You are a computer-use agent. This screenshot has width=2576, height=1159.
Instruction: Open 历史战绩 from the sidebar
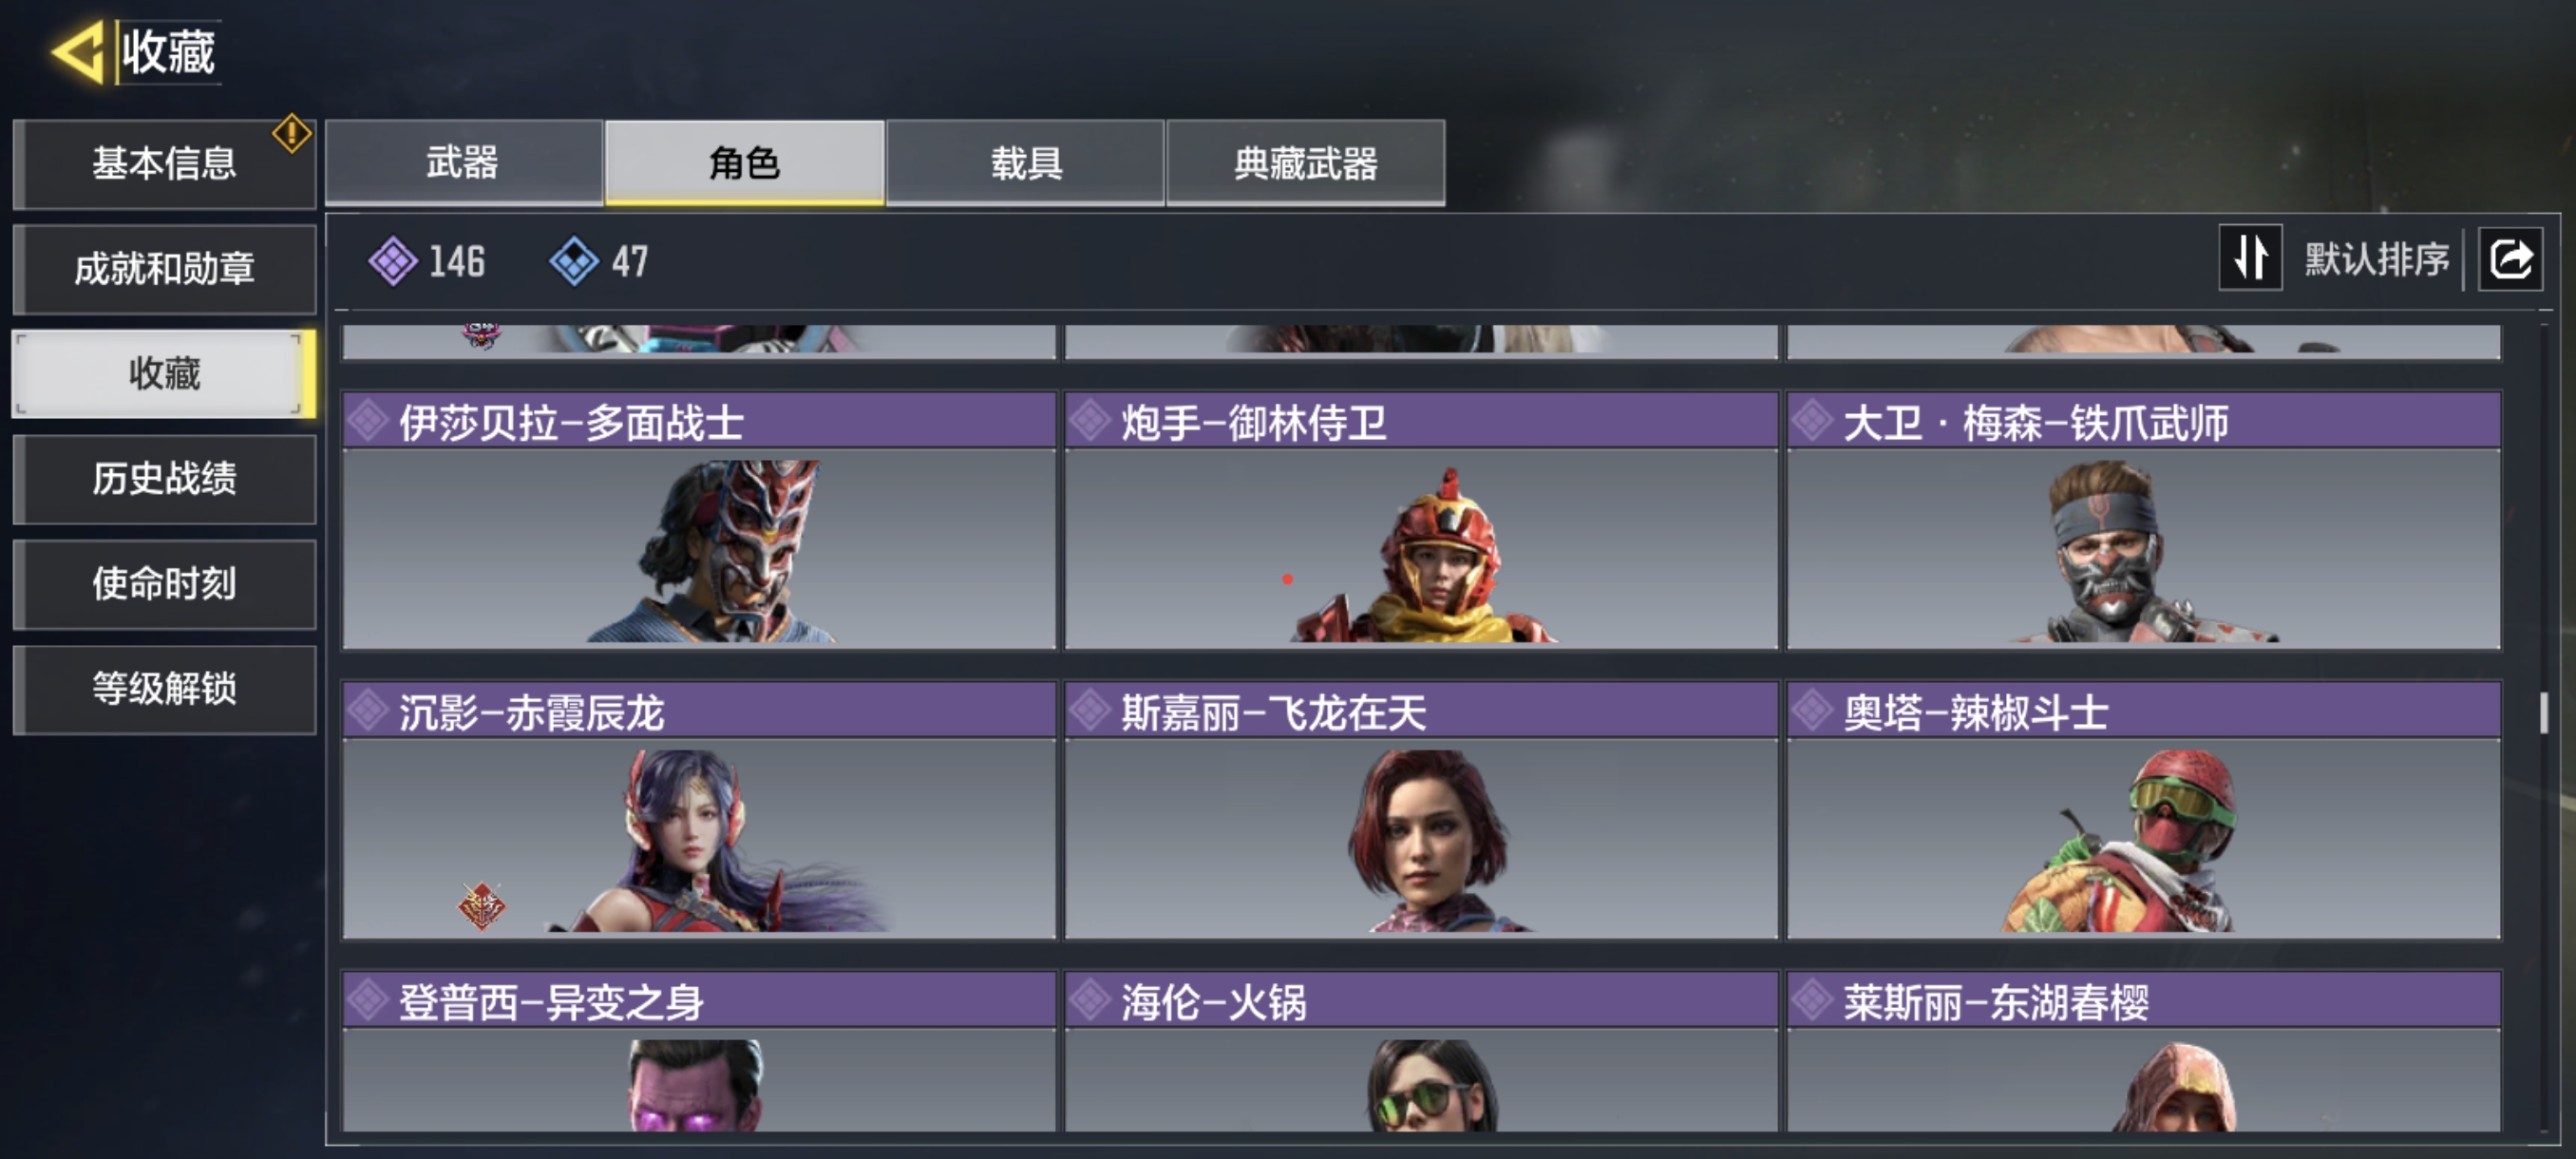(x=164, y=479)
